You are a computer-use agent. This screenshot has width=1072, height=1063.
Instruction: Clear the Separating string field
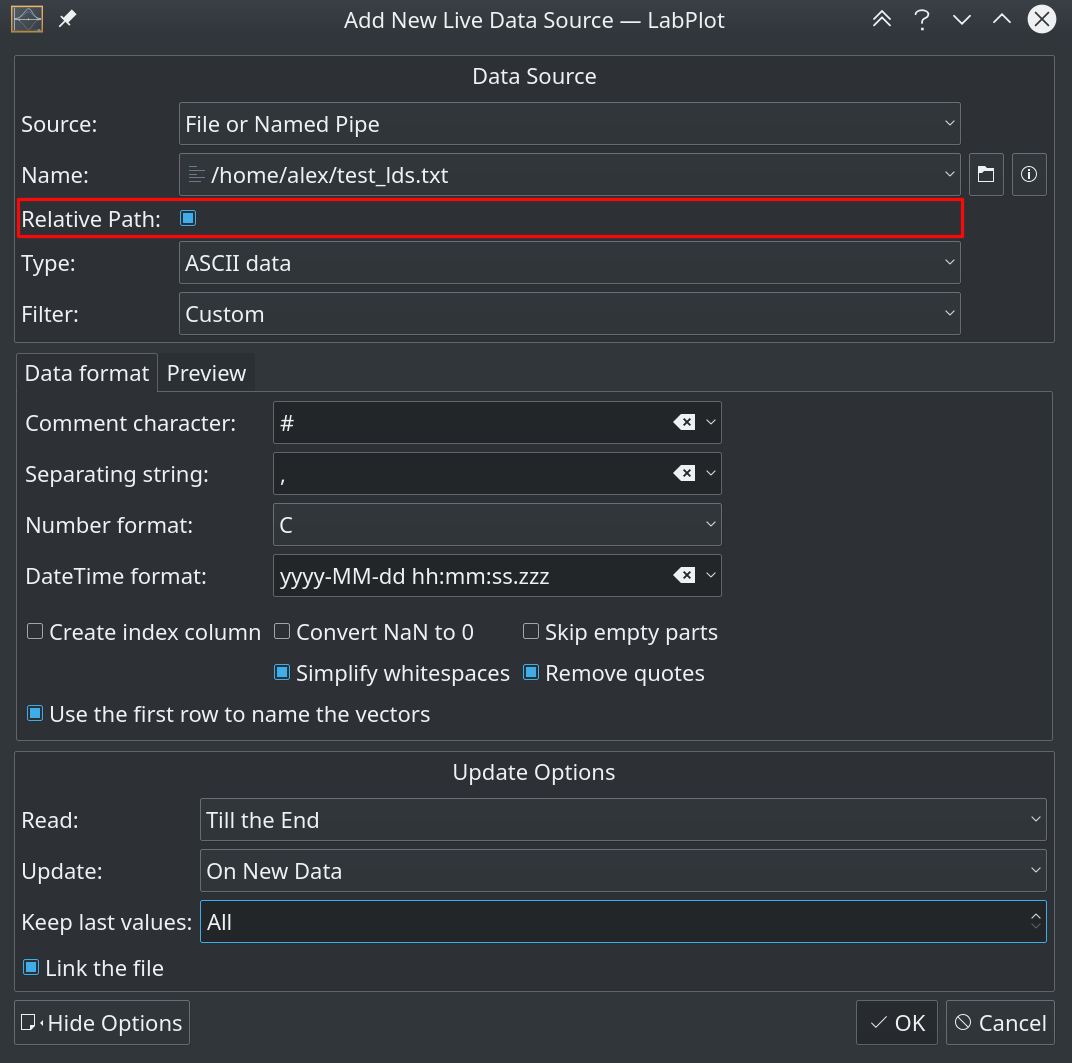(x=685, y=473)
